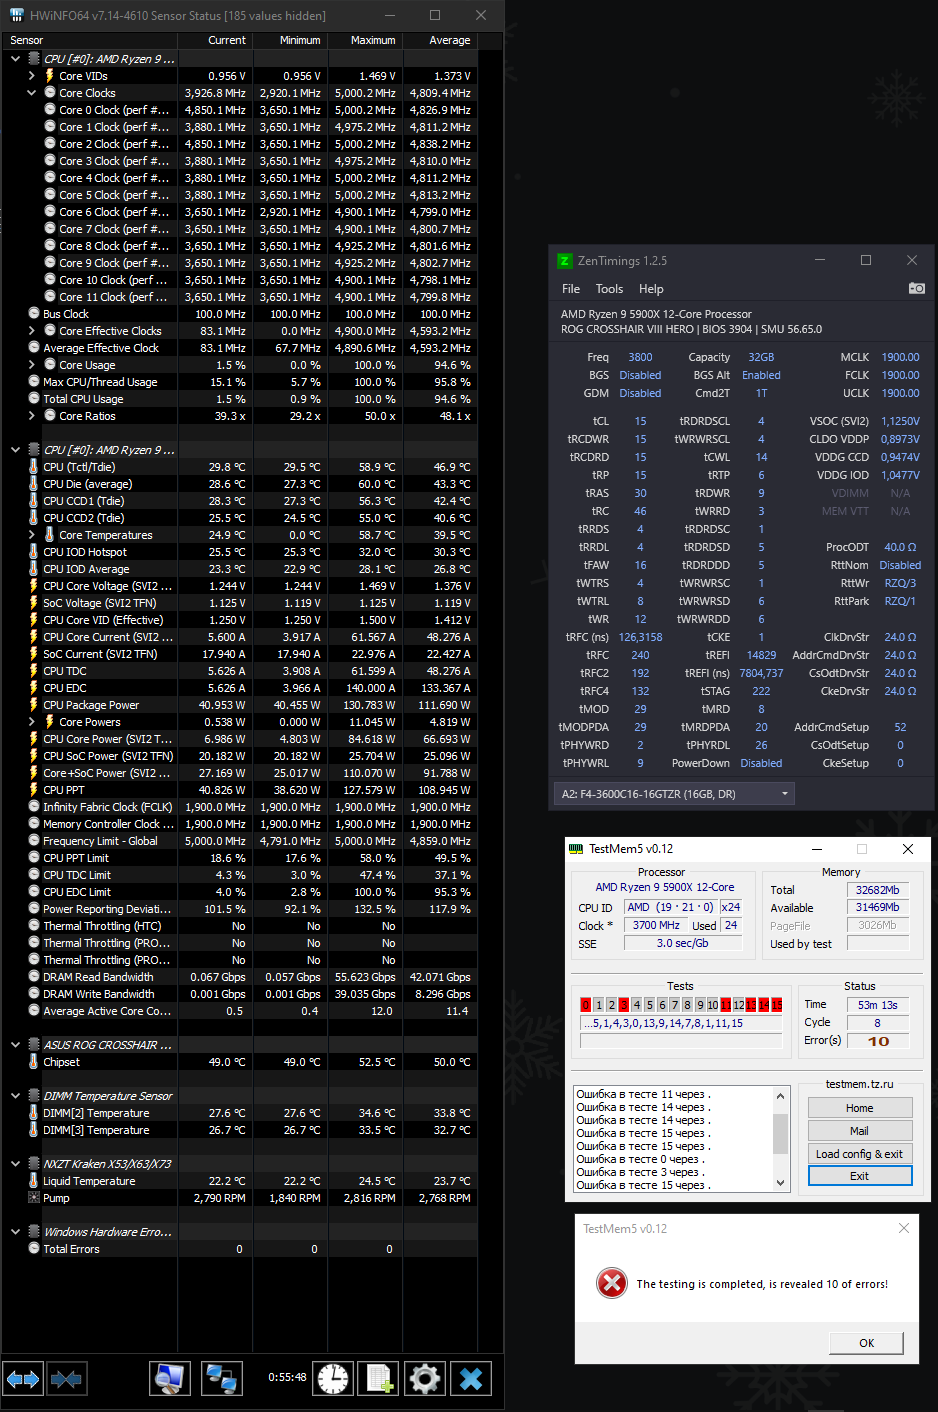Image resolution: width=938 pixels, height=1412 pixels.
Task: Open the monitor with magnifier icon in HWiNFO
Action: (x=171, y=1379)
